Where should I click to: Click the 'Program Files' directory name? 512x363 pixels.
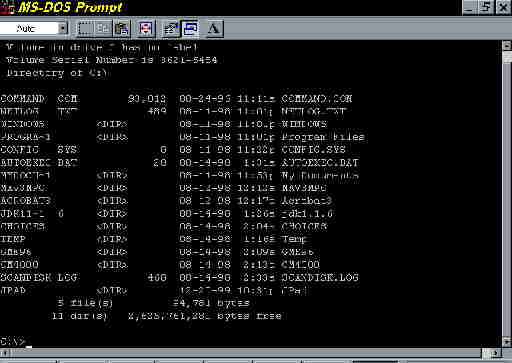(323, 137)
